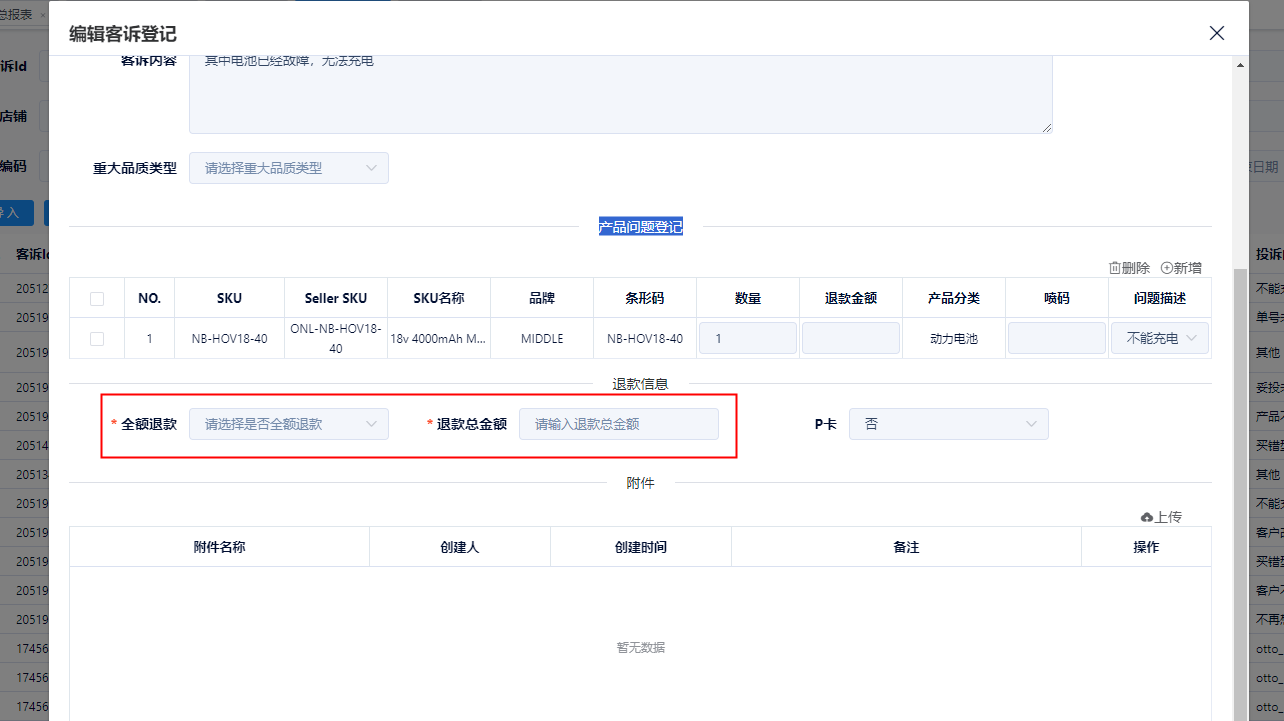Click the 上传 cloud icon in the attachment section
The width and height of the screenshot is (1284, 721).
click(x=1147, y=516)
